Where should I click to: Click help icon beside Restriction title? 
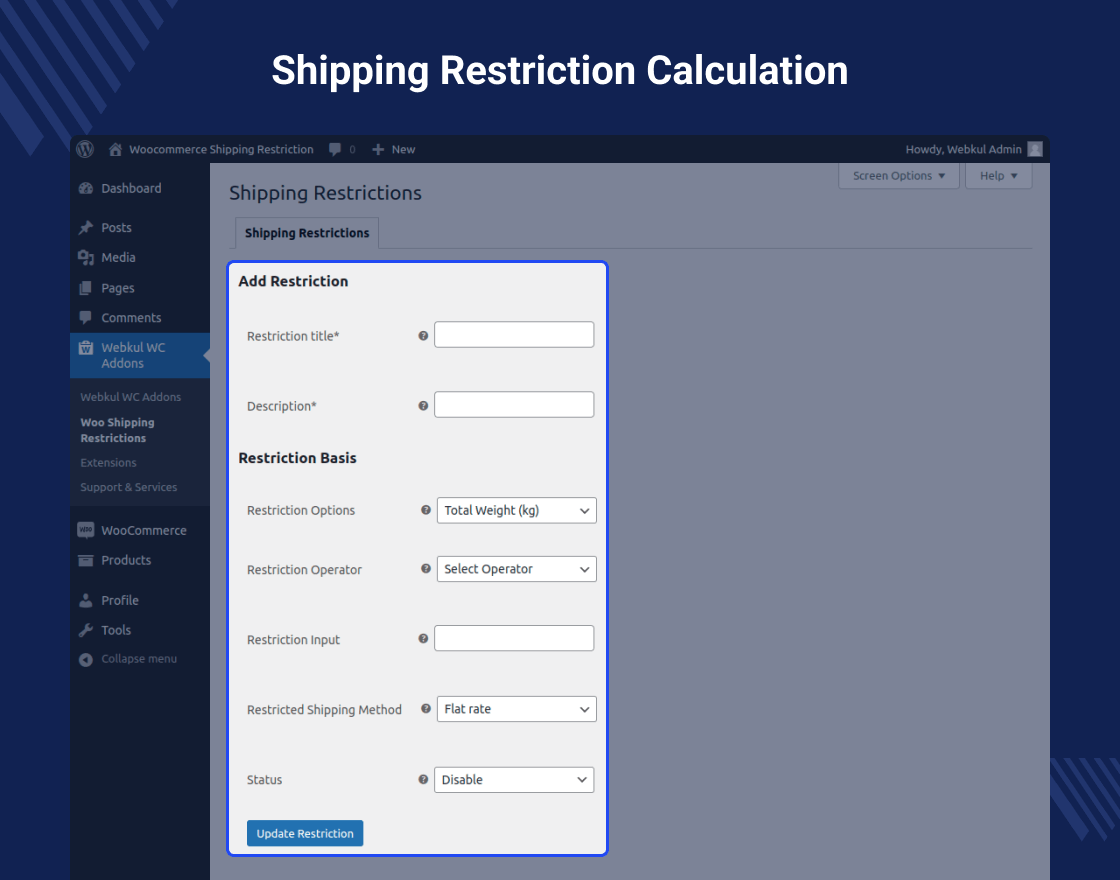click(x=423, y=336)
